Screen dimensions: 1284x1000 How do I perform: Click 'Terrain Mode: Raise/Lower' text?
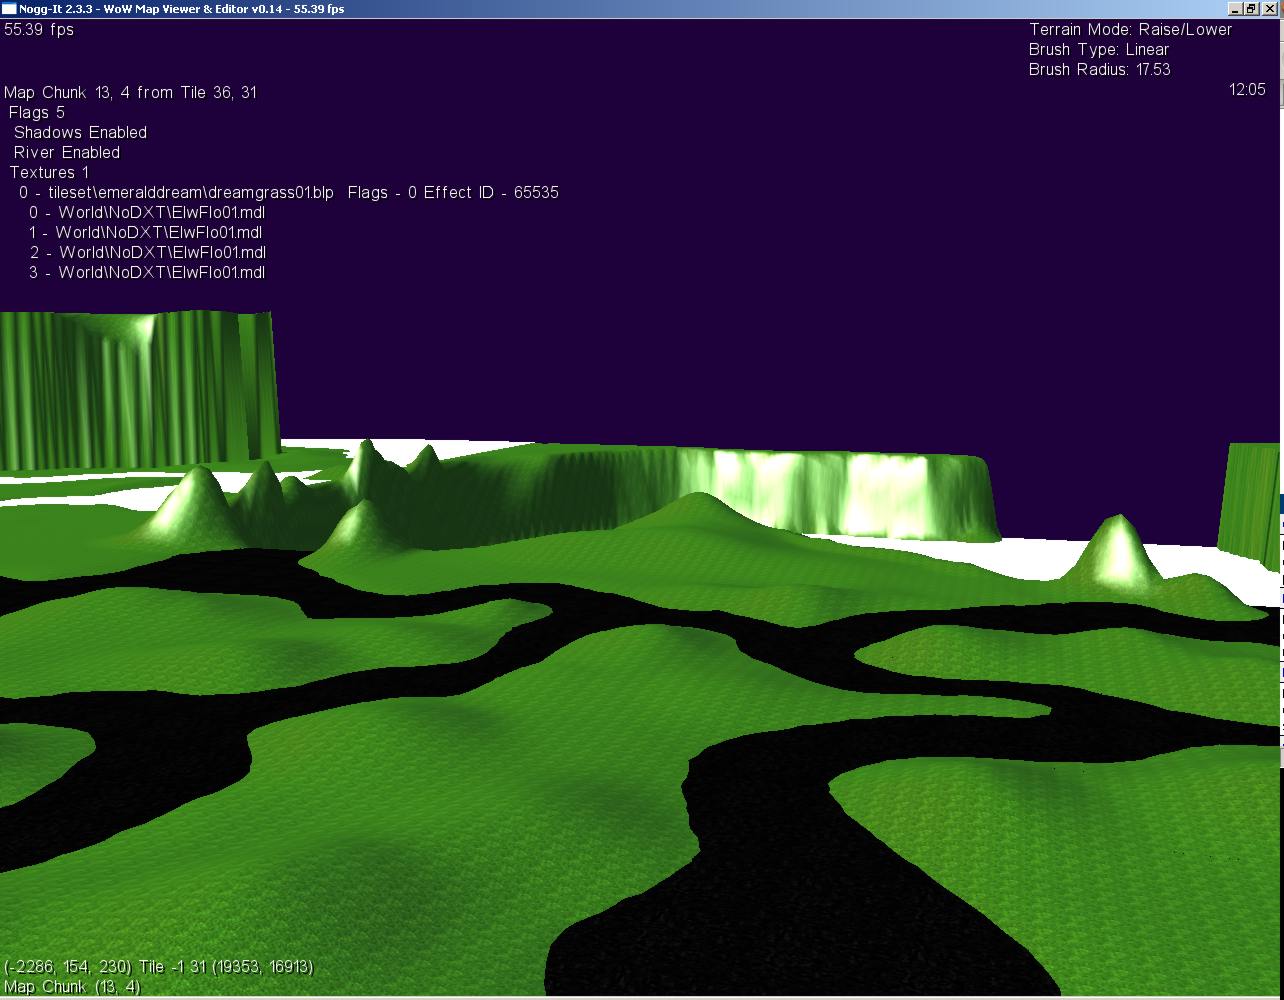point(1130,30)
